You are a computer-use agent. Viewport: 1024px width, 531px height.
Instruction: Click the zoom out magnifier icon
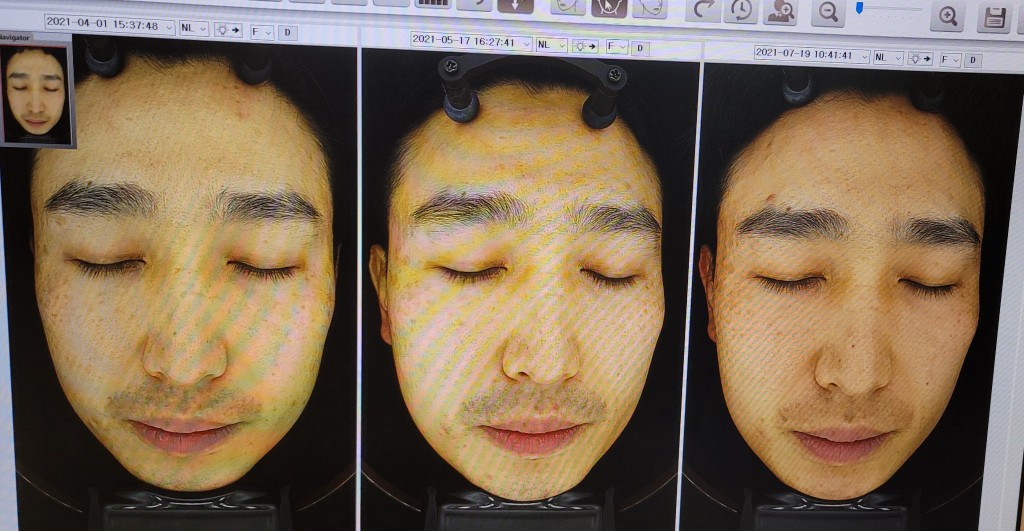pyautogui.click(x=828, y=12)
